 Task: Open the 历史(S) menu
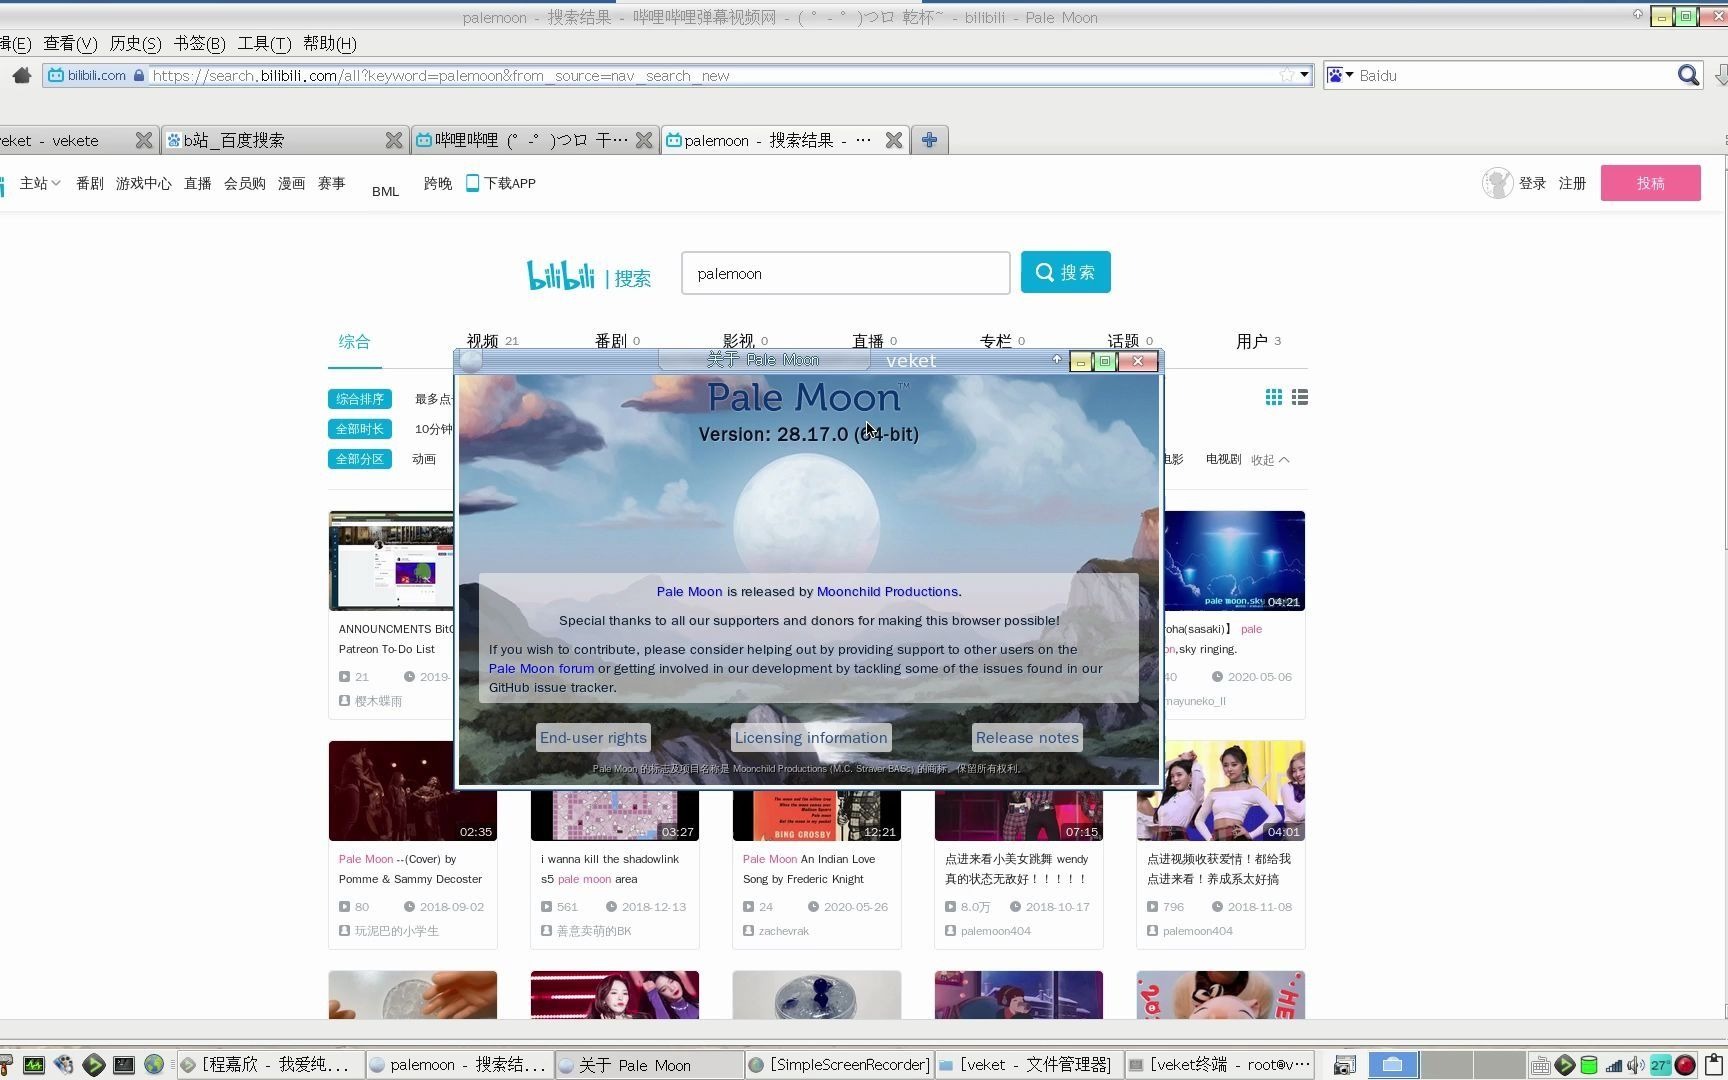[x=135, y=43]
